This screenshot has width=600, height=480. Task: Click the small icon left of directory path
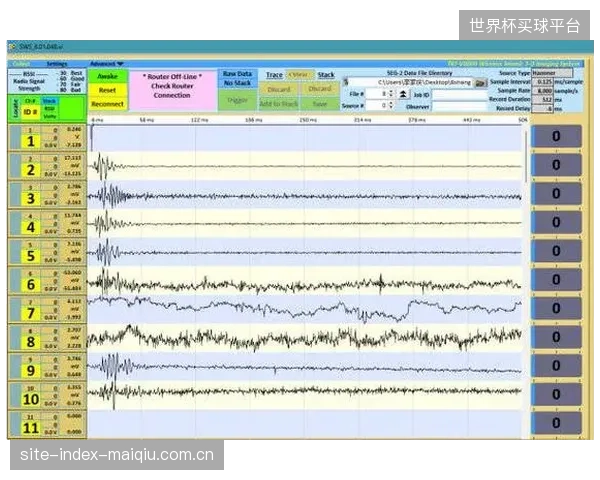click(x=346, y=82)
